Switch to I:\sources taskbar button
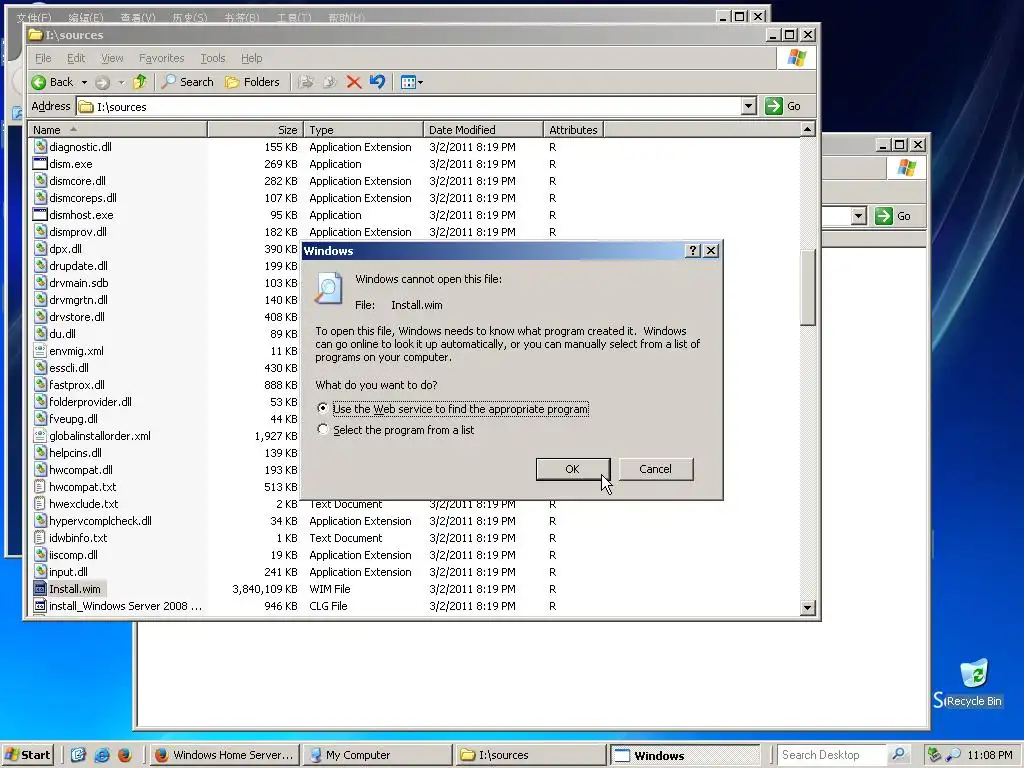1024x768 pixels. [531, 755]
